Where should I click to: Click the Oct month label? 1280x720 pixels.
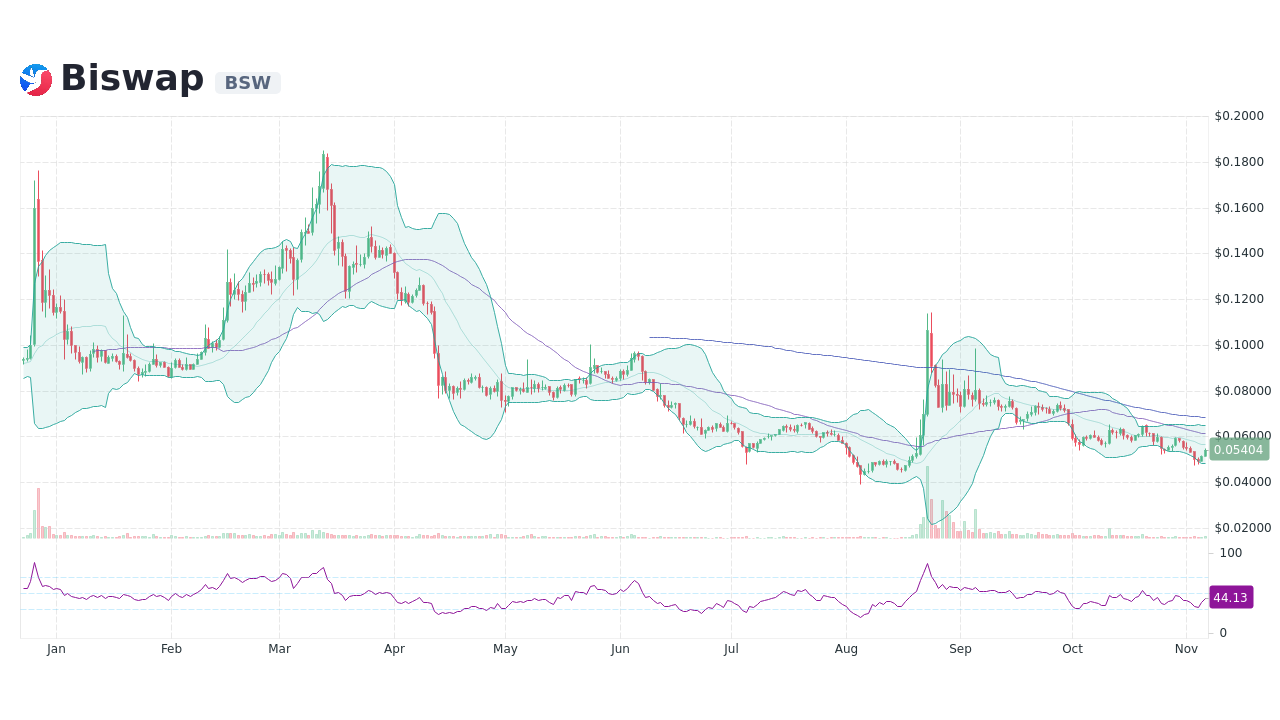1072,649
